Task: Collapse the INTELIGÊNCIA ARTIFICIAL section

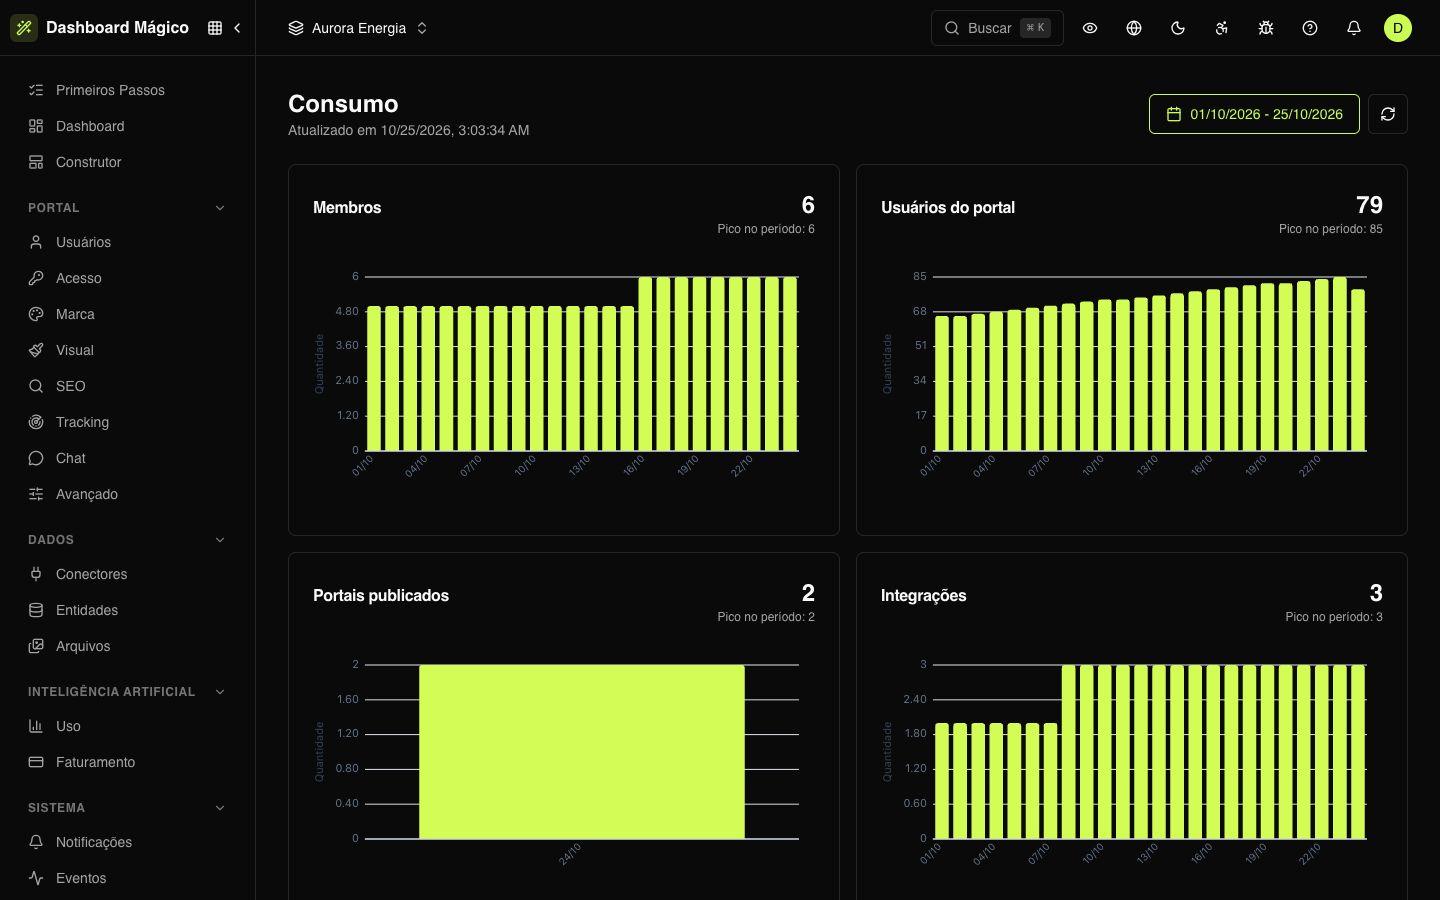Action: (127, 692)
